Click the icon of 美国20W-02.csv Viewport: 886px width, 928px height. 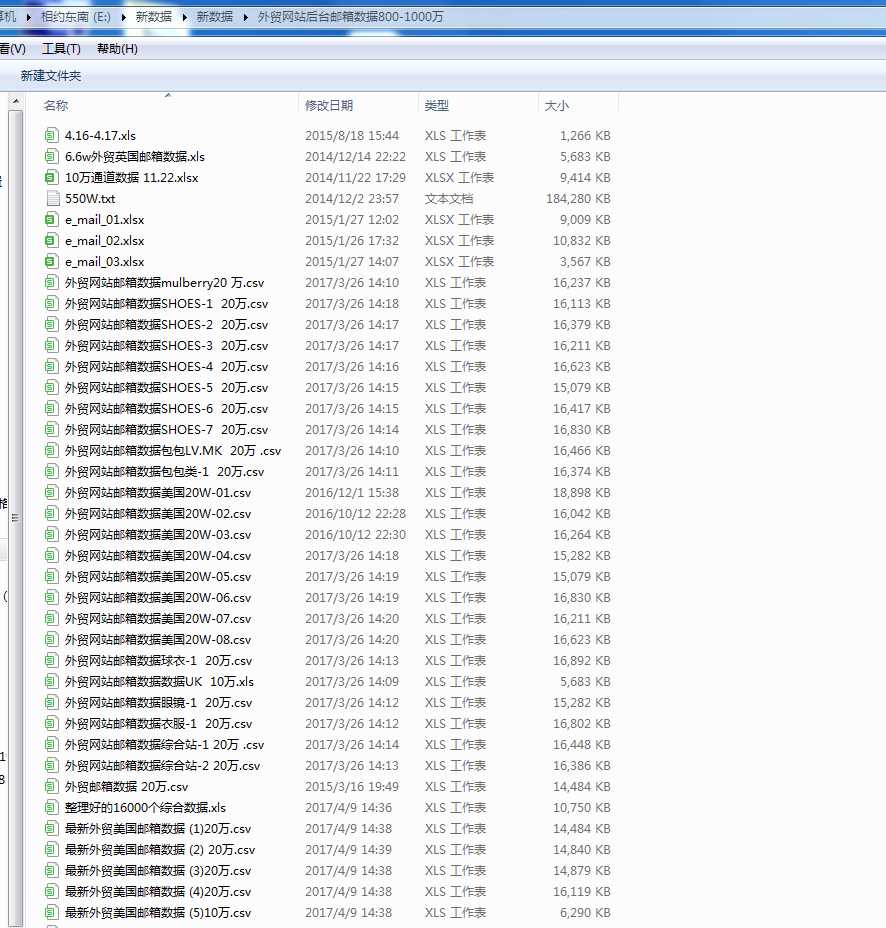pyautogui.click(x=51, y=514)
